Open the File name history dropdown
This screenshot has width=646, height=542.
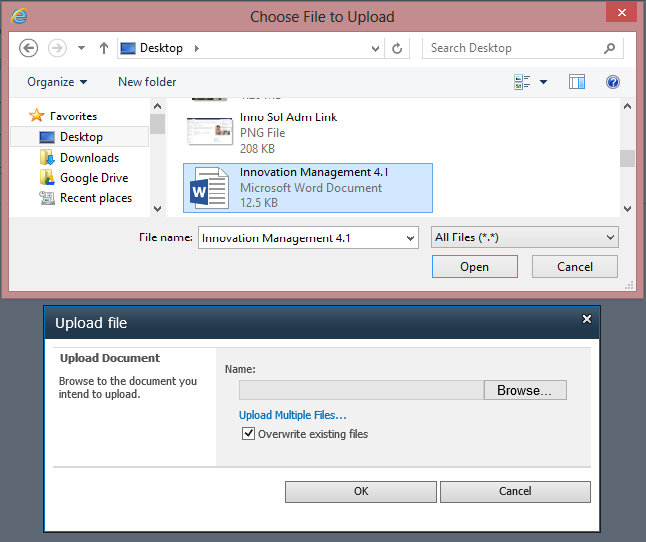(409, 237)
